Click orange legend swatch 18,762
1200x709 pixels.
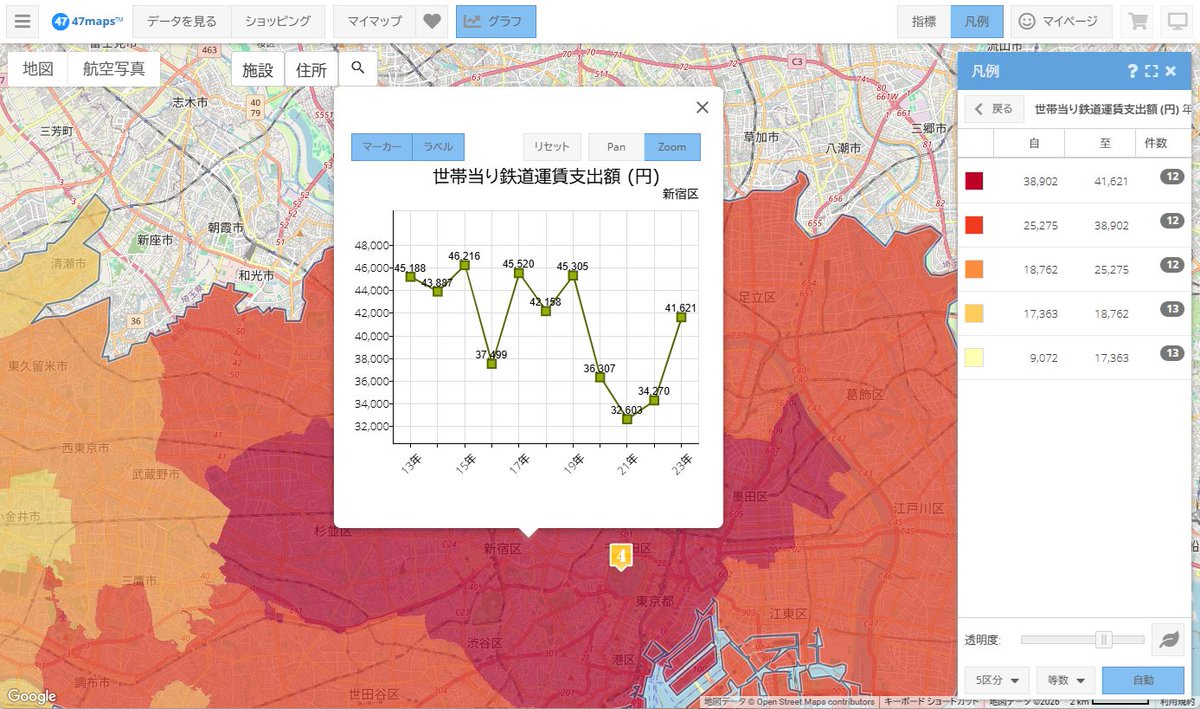tap(974, 269)
